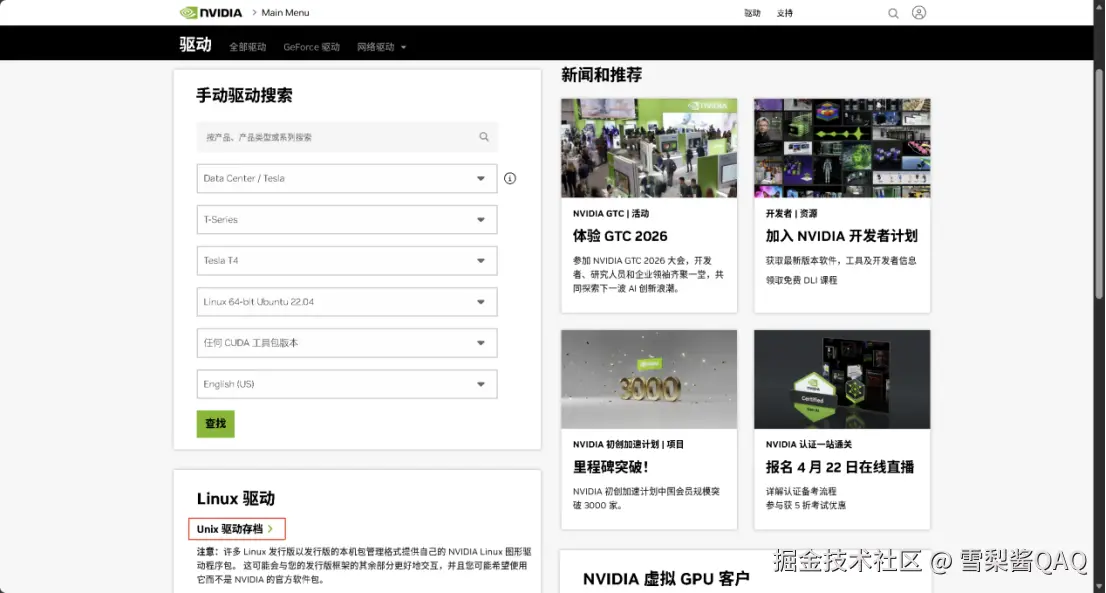Open the golden 3000 milestone thumbnail
Viewport: 1106px width, 593px height.
(649, 379)
